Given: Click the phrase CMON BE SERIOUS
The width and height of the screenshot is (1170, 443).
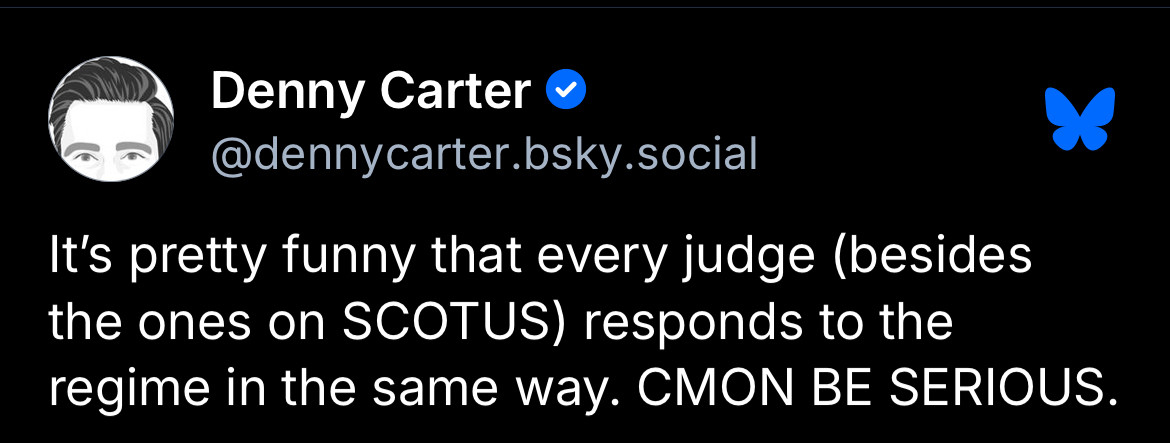Looking at the screenshot, I should pyautogui.click(x=876, y=385).
